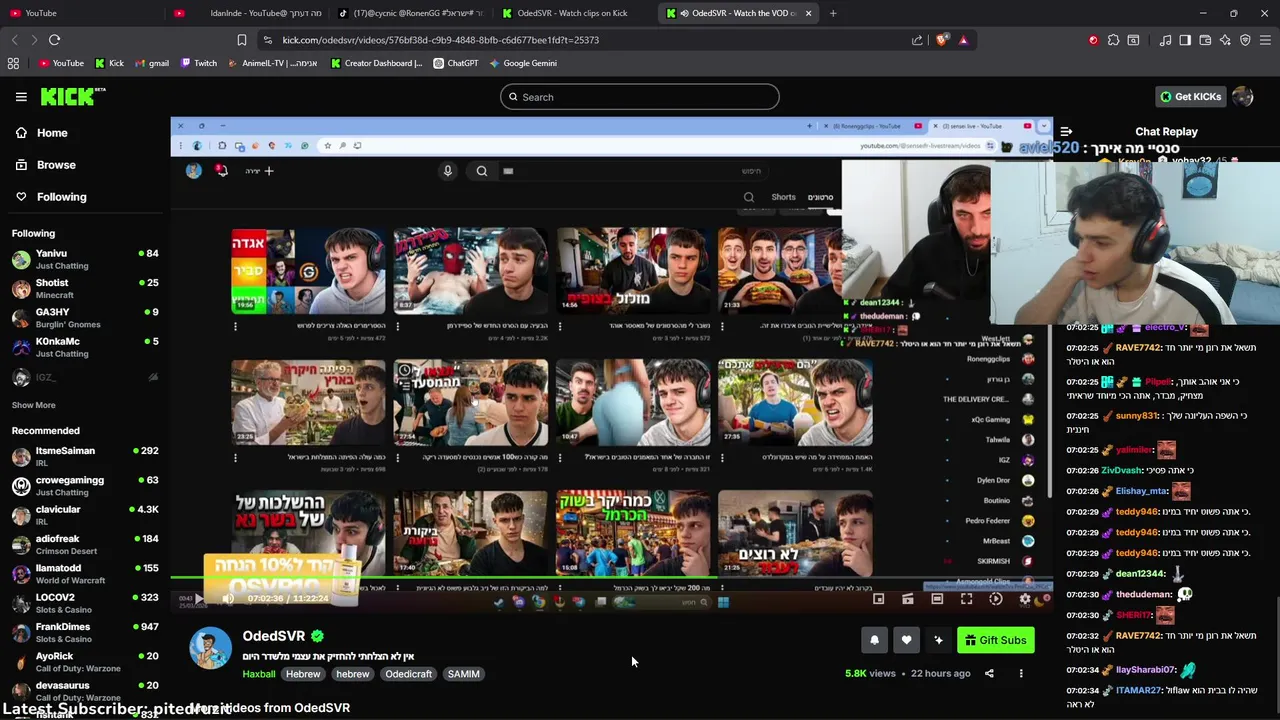Collapse the Chat Replay panel

(1067, 132)
